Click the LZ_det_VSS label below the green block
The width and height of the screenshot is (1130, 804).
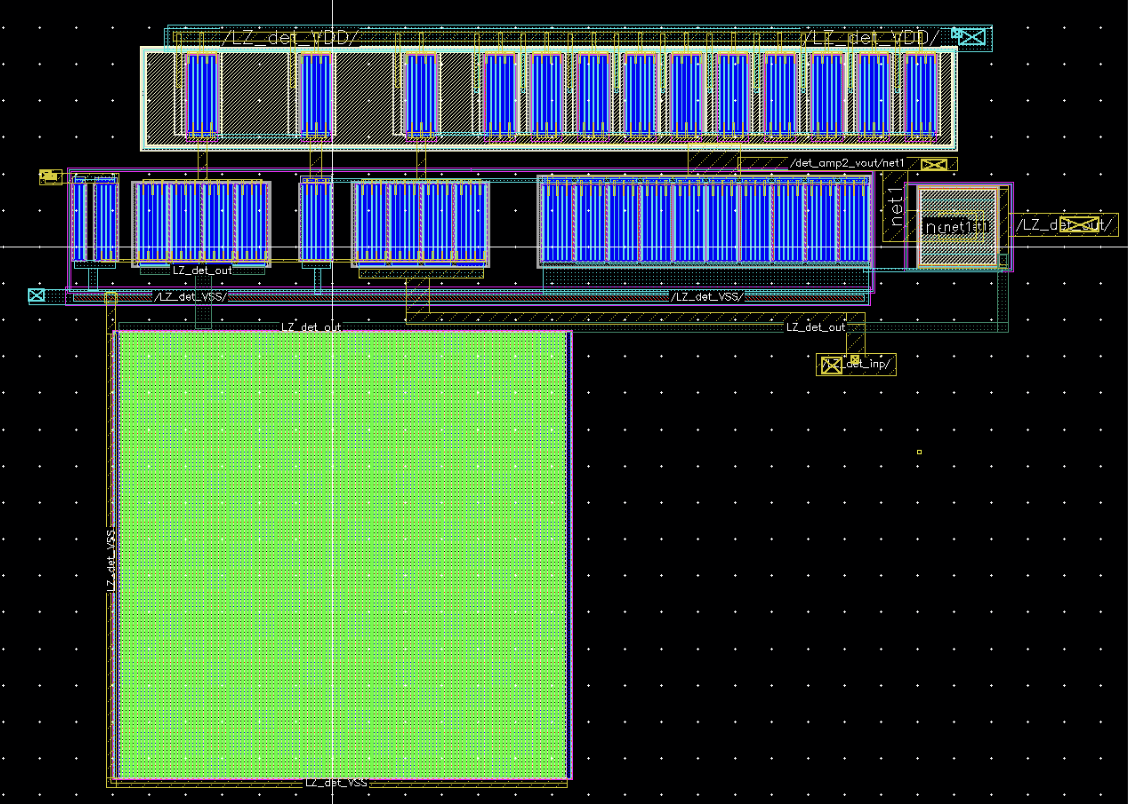click(336, 782)
